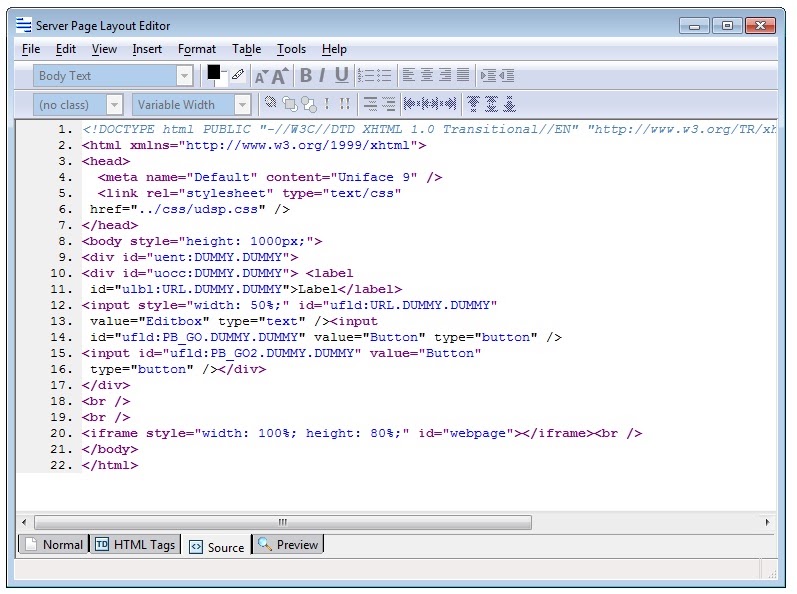The image size is (797, 594).
Task: Maximize the Server Page Layout Editor window
Action: [x=727, y=25]
